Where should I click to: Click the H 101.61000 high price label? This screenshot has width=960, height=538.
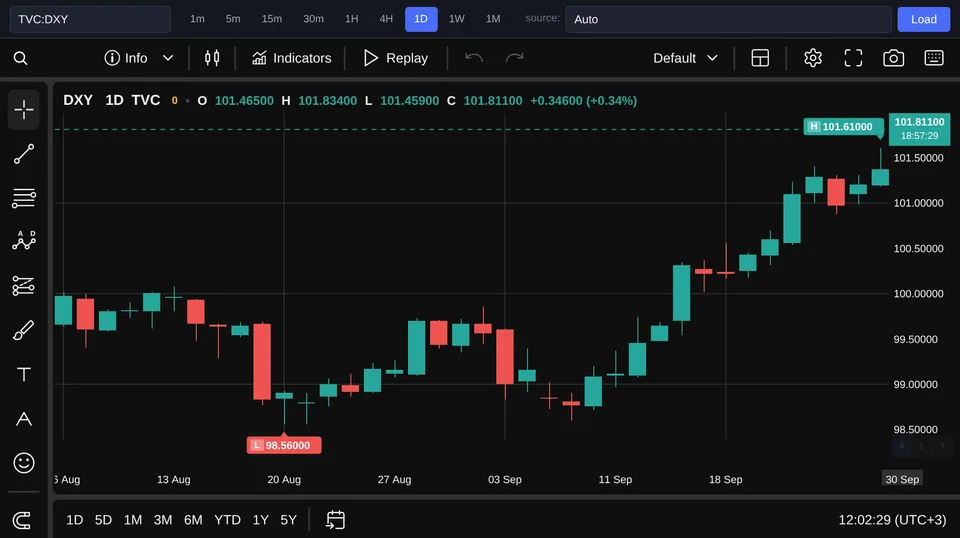tap(843, 127)
